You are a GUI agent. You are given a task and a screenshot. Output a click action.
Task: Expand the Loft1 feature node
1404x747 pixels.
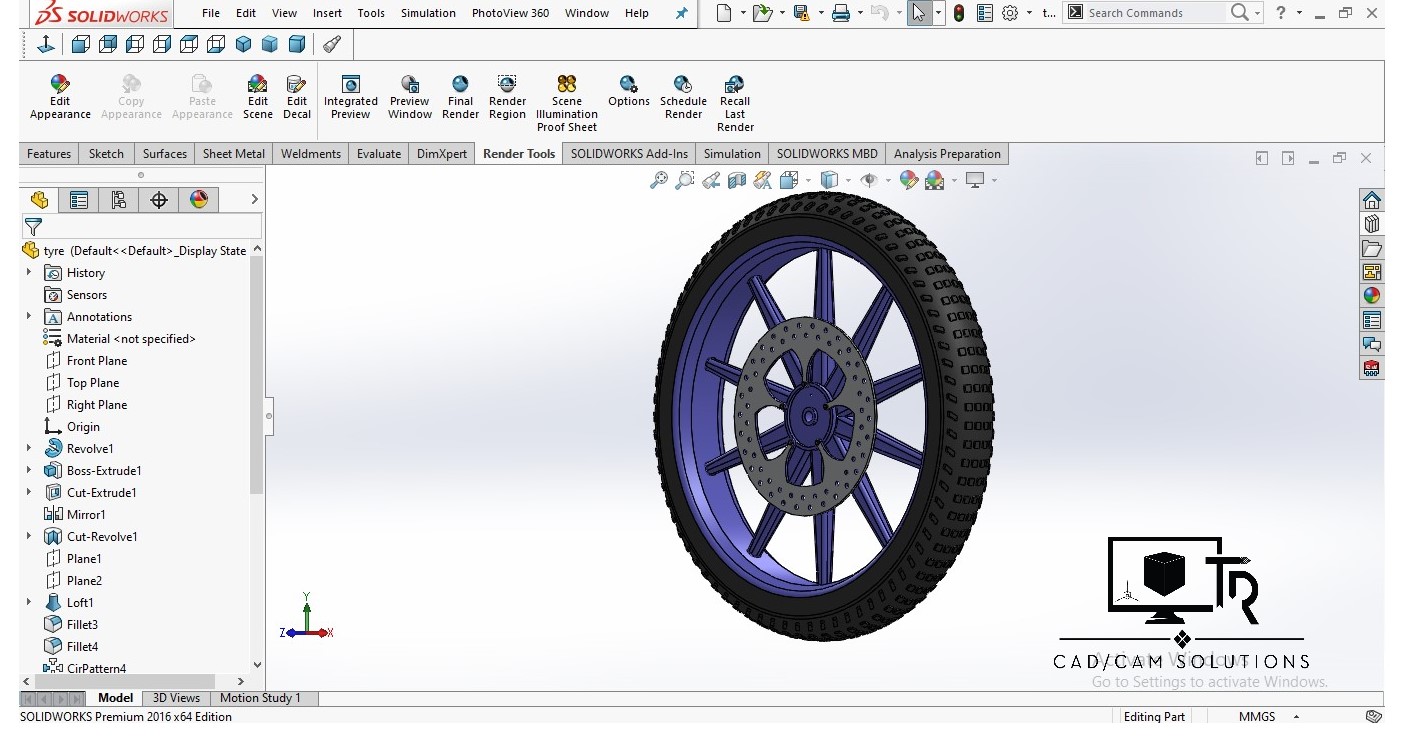click(28, 603)
